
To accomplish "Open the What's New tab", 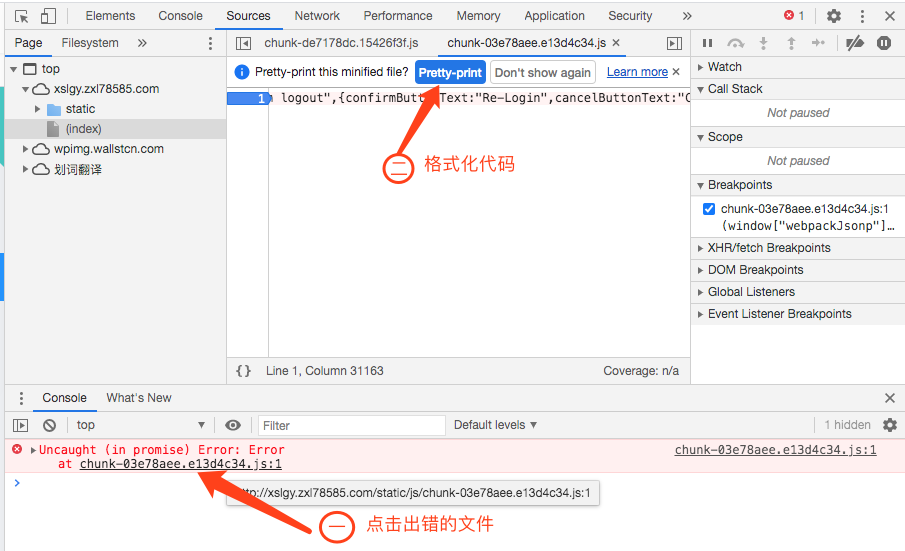I will click(x=139, y=398).
